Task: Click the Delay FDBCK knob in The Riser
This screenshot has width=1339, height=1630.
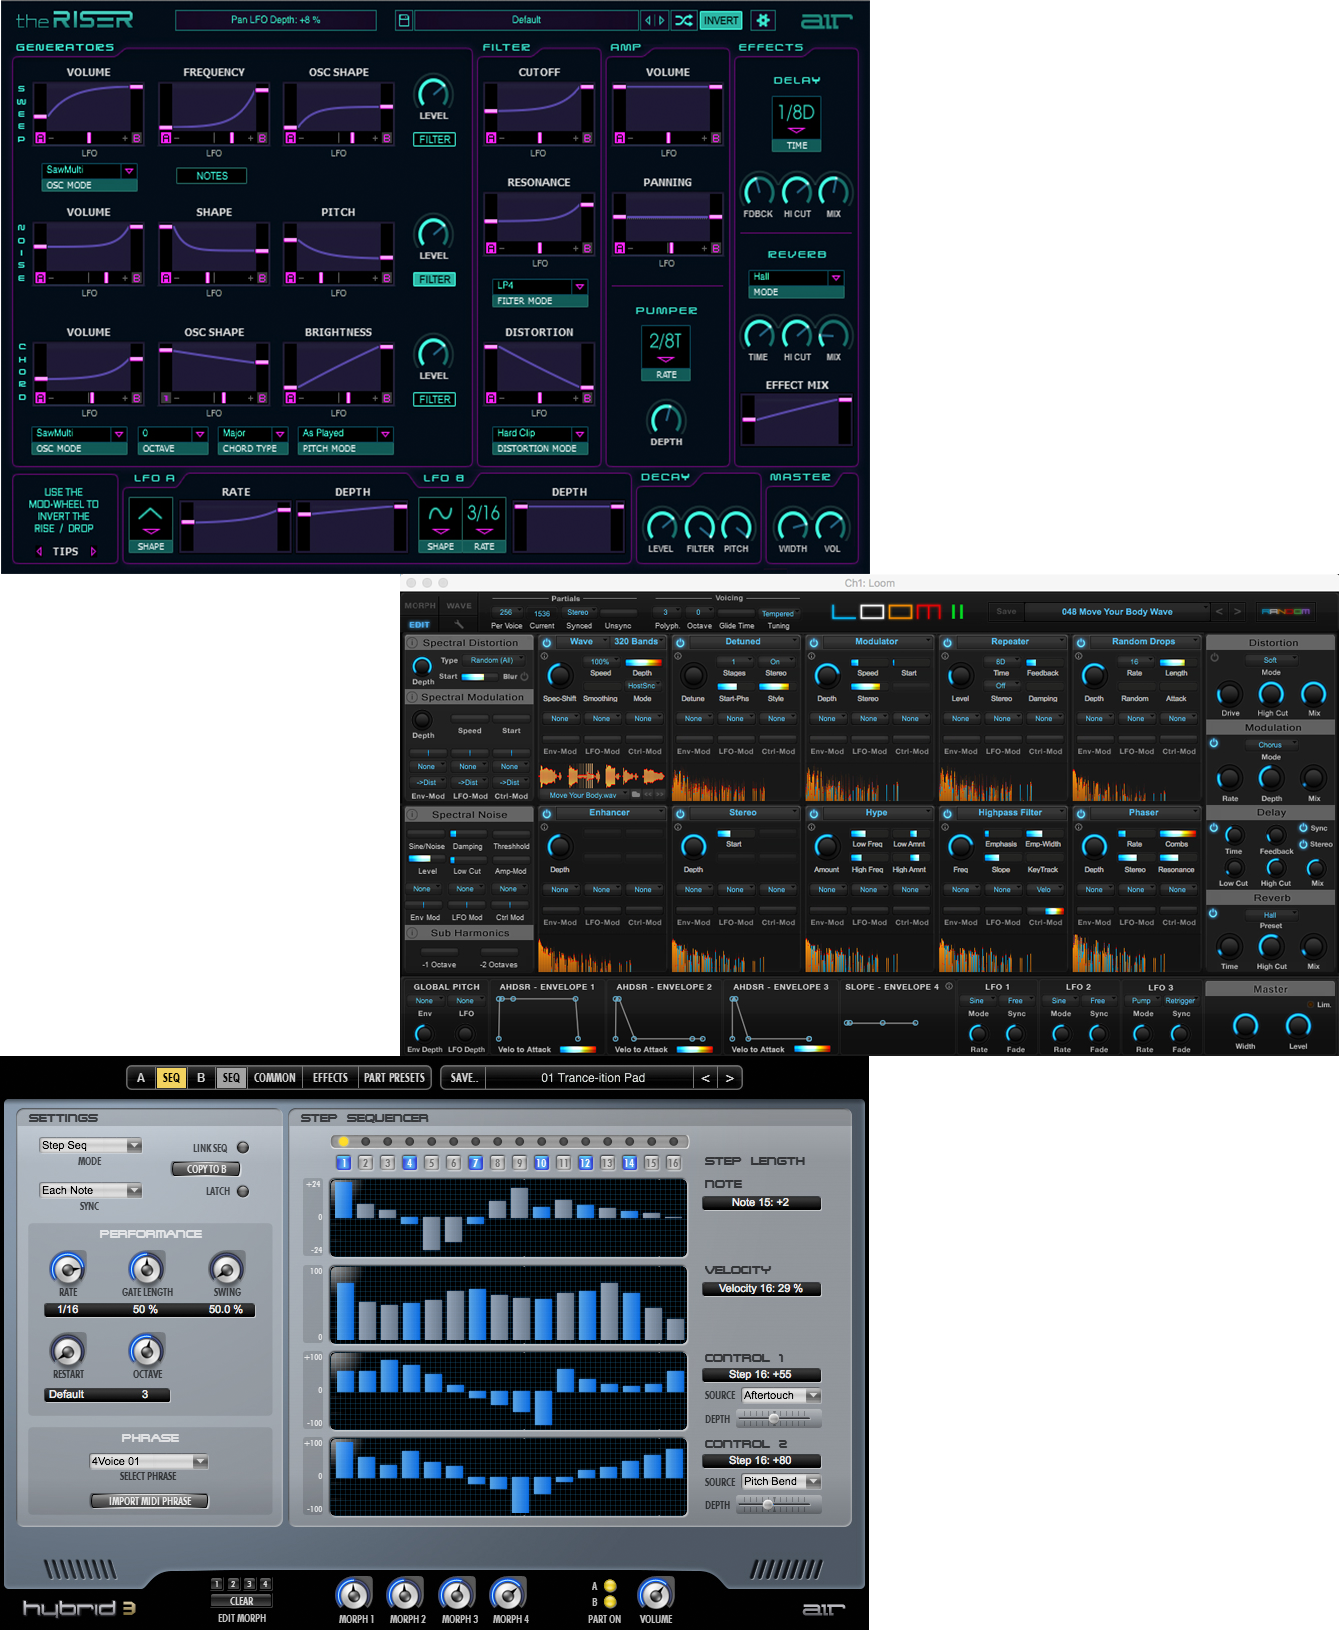Action: [758, 190]
